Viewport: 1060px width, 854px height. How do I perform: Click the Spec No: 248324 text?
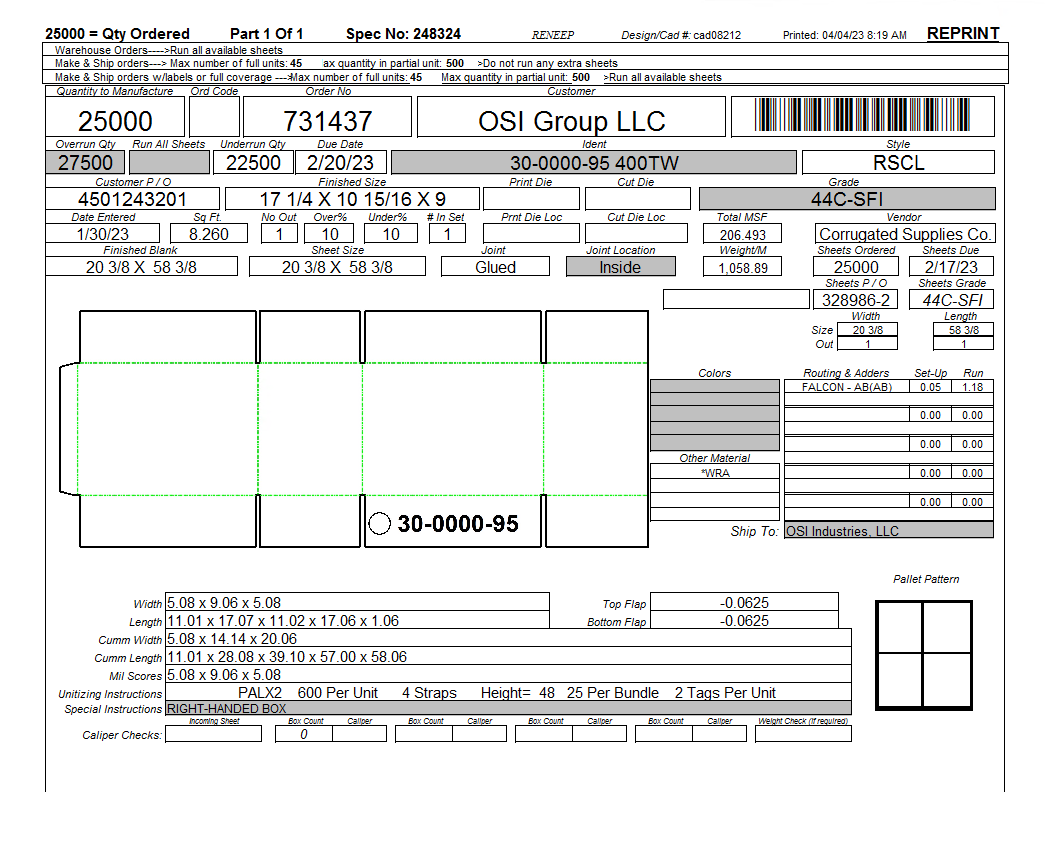point(404,34)
